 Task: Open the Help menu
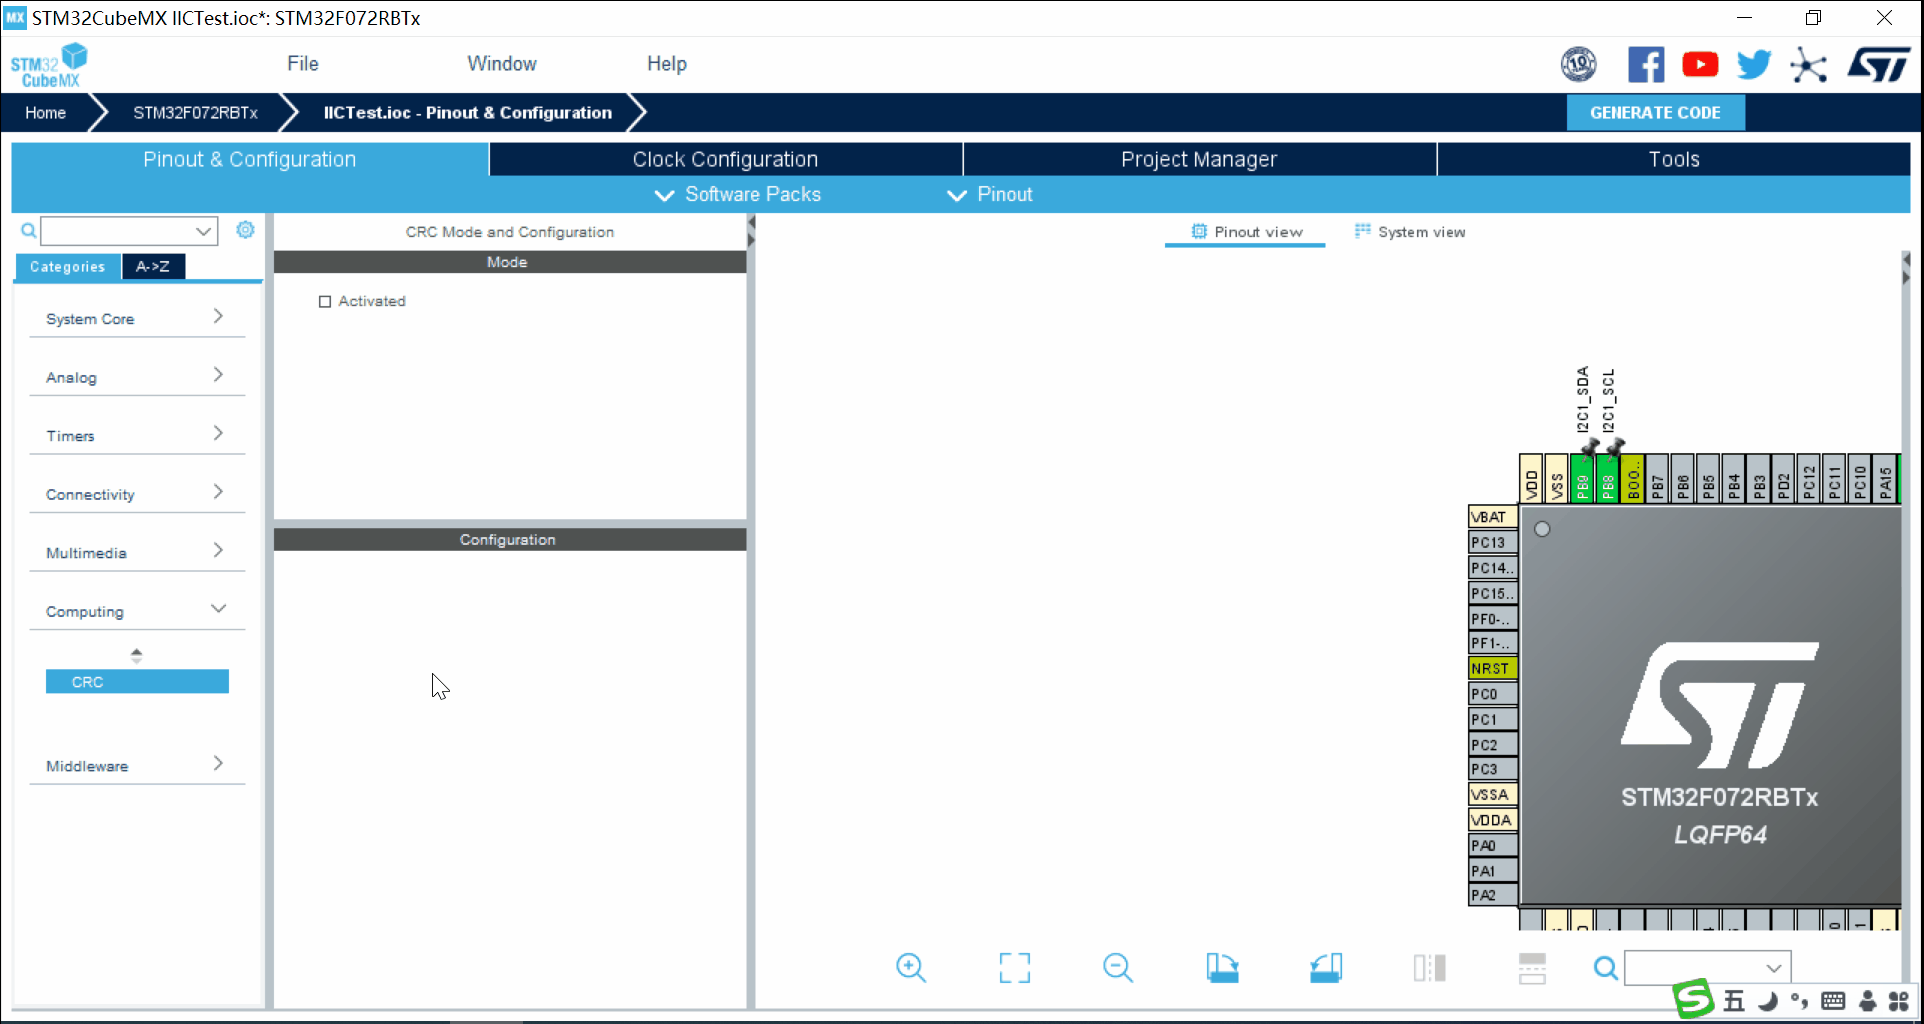point(667,63)
